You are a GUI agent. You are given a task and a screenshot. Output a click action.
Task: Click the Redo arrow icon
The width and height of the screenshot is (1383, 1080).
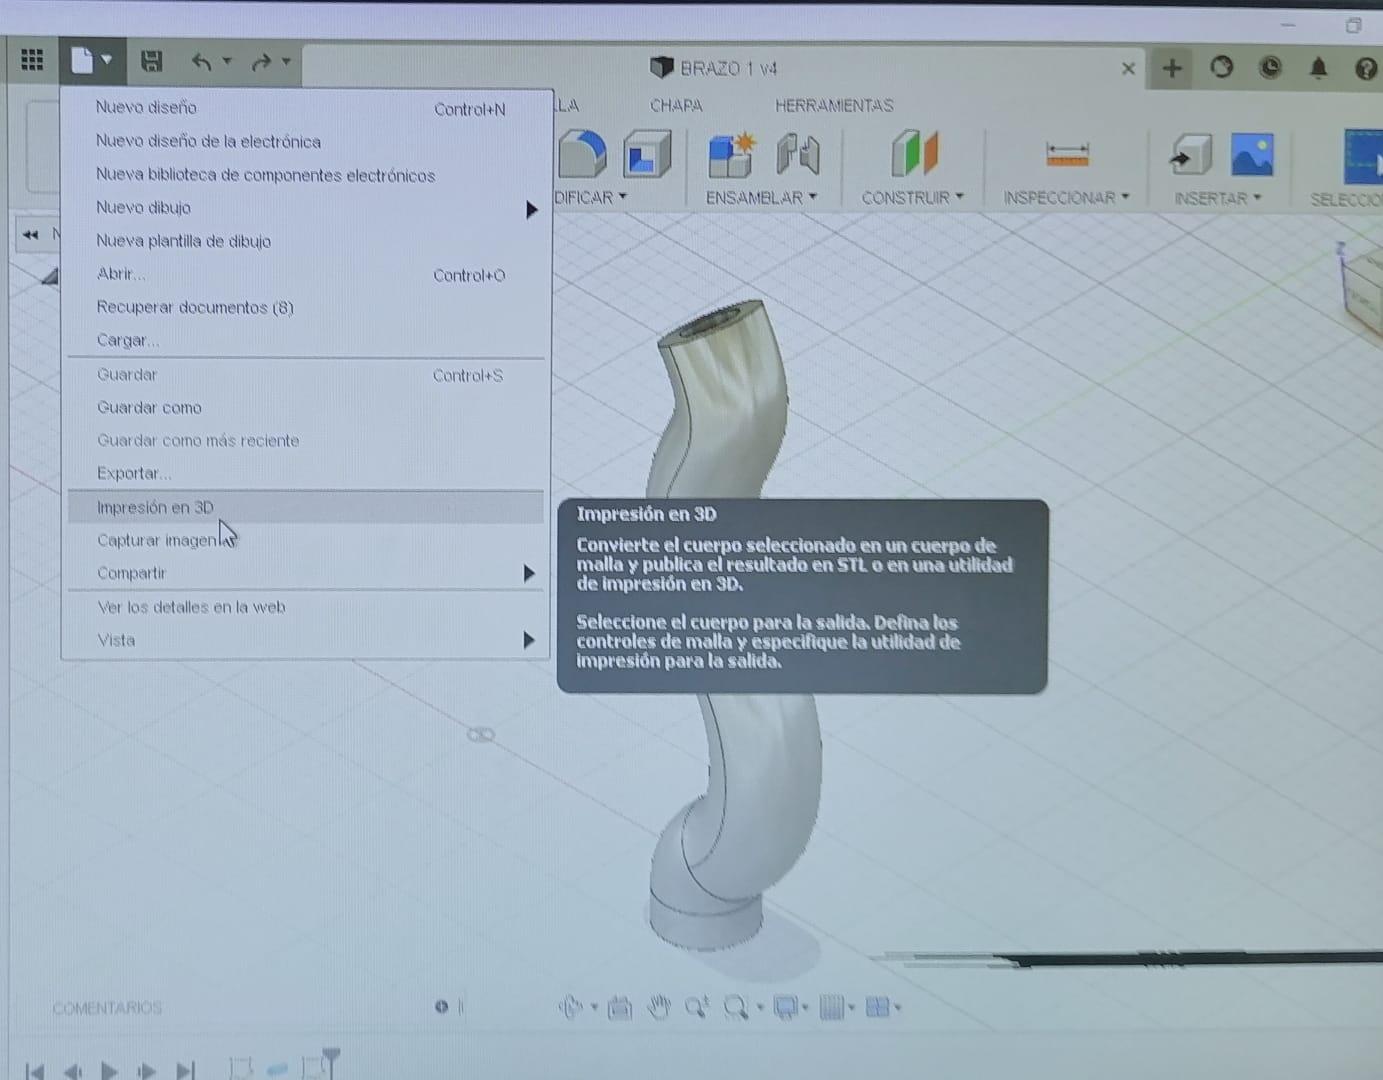pyautogui.click(x=261, y=62)
